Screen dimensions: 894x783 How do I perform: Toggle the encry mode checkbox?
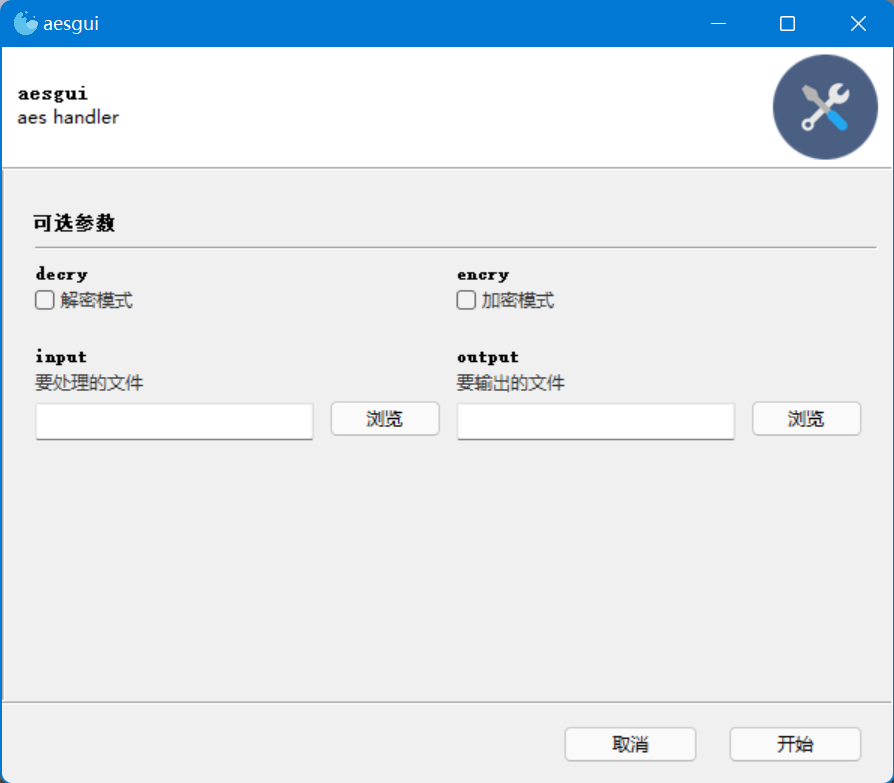[465, 299]
